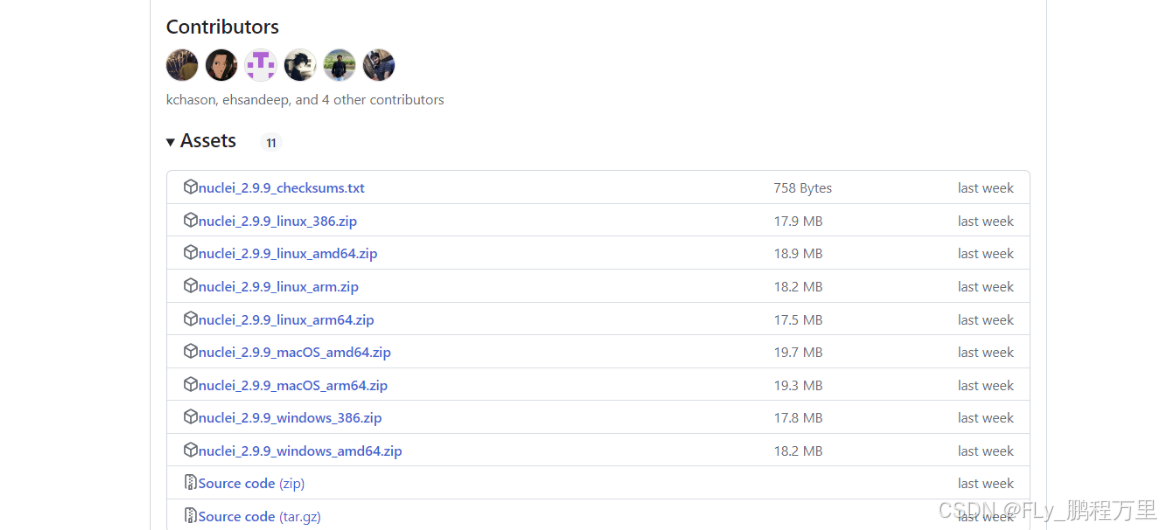This screenshot has height=530, width=1161.
Task: Download nuclei_2.9.9_linux_amd64.zip
Action: 288,253
